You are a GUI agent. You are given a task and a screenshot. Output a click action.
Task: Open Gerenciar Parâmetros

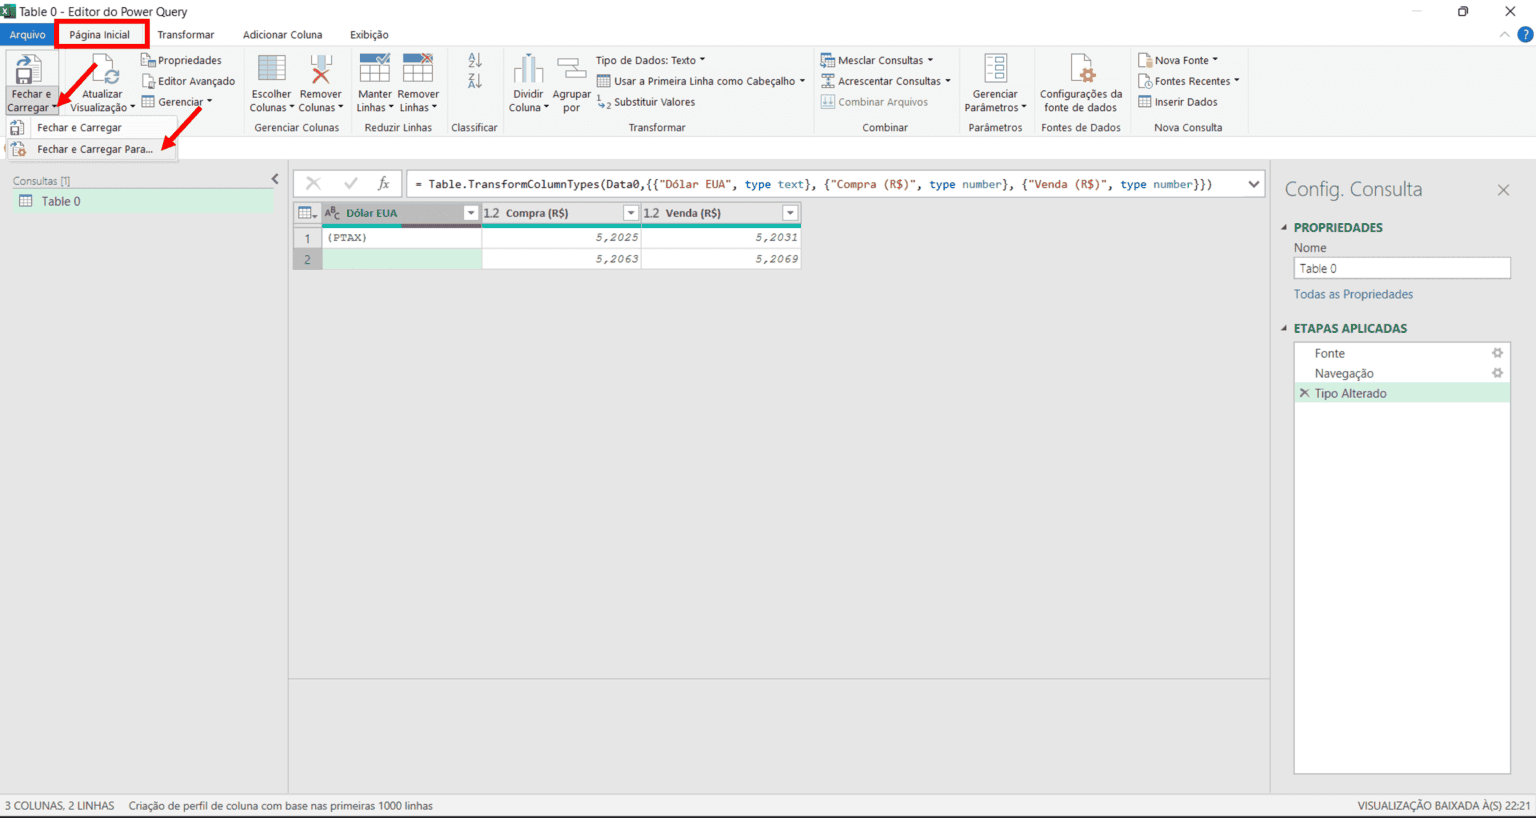995,85
